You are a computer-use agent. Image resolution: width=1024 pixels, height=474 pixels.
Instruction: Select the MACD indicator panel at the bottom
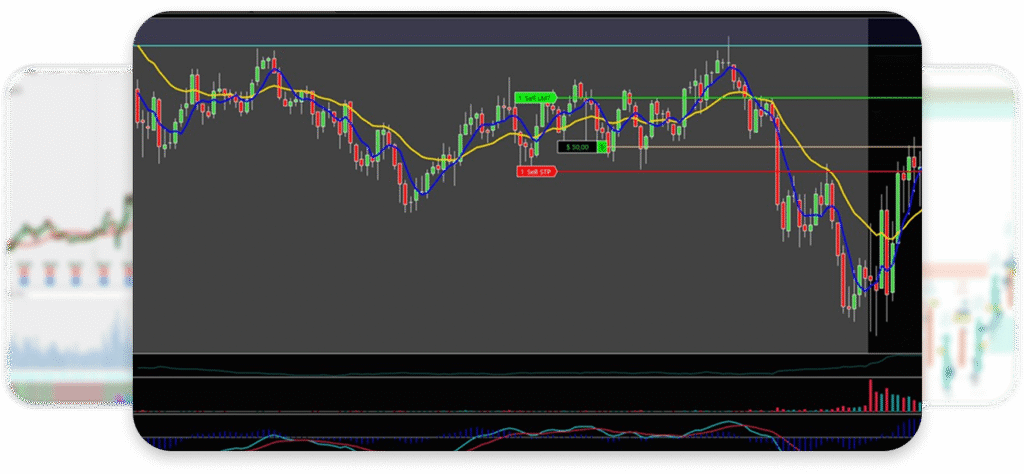(x=500, y=438)
